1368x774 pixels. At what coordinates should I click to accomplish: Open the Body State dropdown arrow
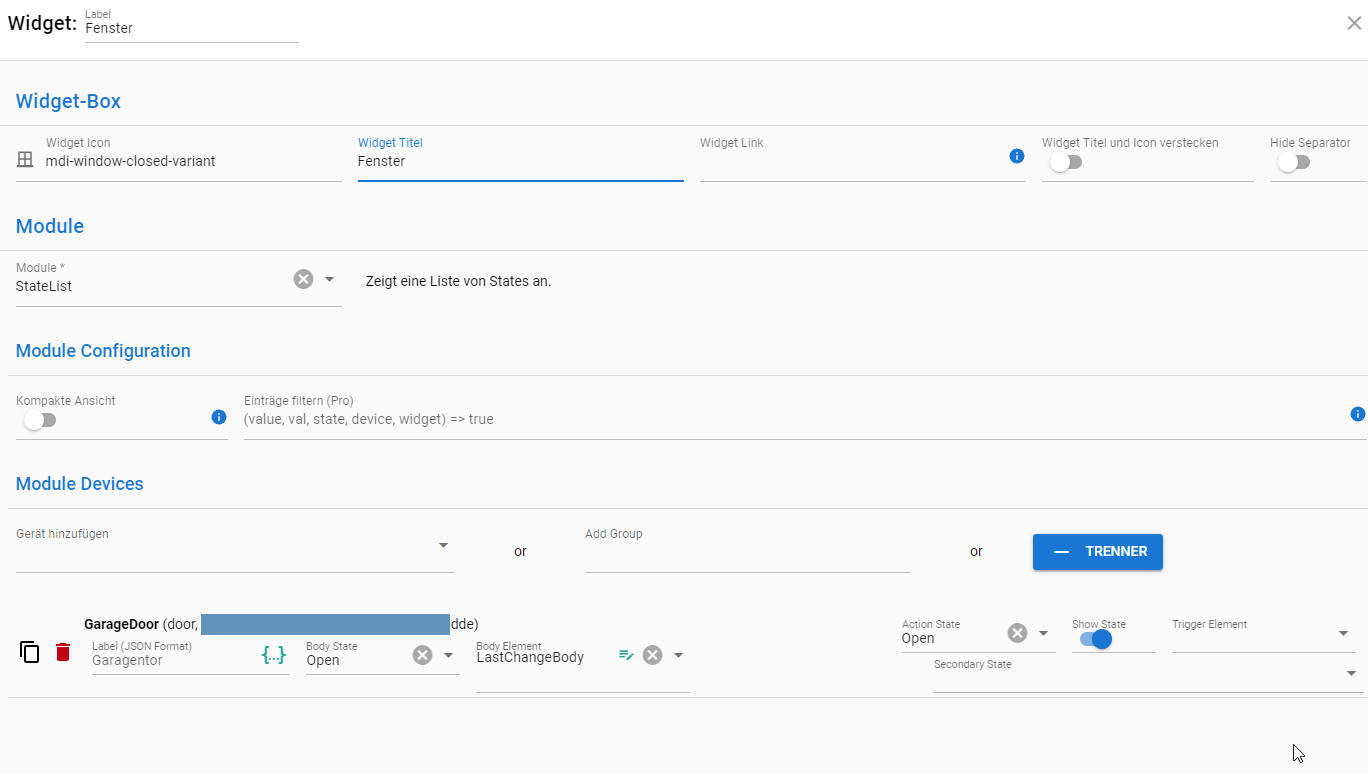coord(448,655)
